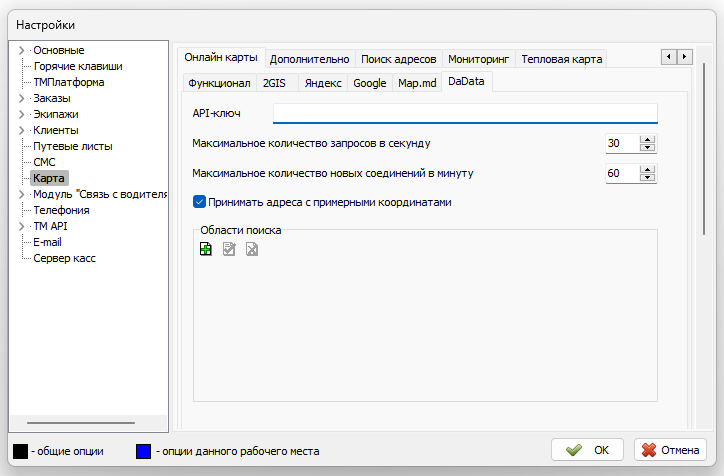Decrease new connections per minute value
Viewport: 724px width, 476px height.
click(x=647, y=177)
